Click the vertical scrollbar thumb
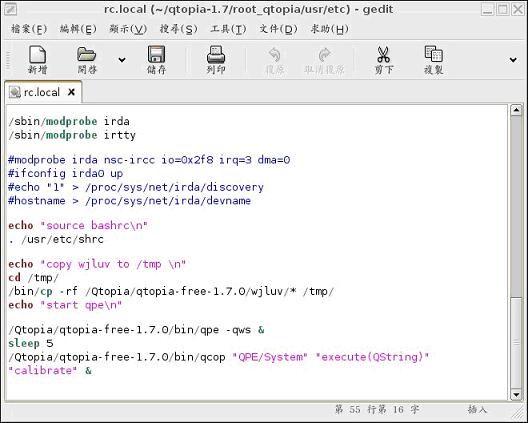 coord(516,343)
